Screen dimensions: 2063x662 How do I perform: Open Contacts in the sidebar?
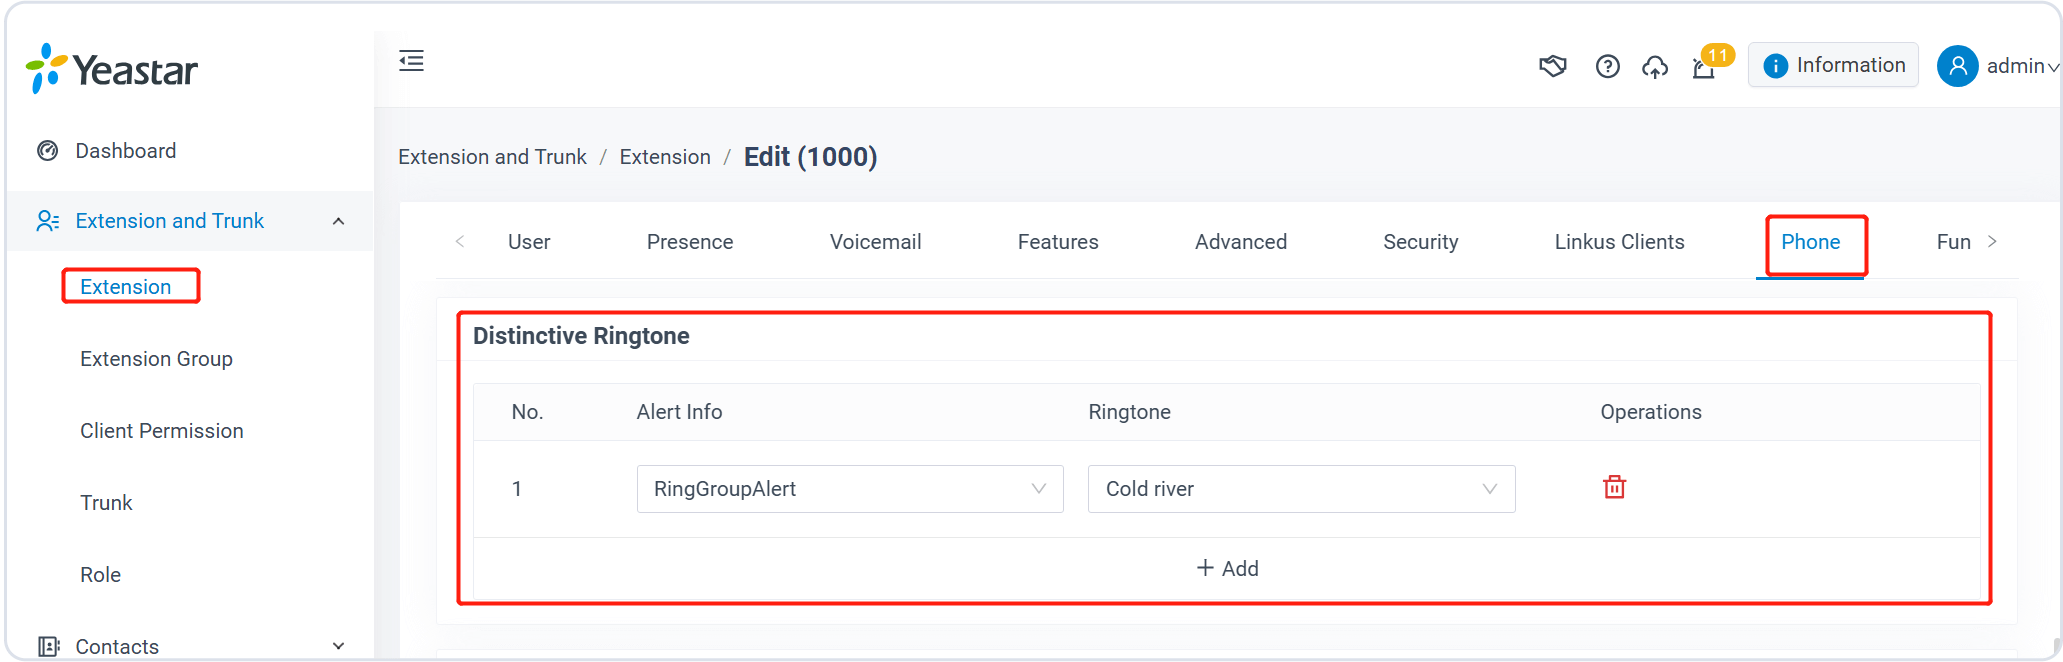pos(117,646)
